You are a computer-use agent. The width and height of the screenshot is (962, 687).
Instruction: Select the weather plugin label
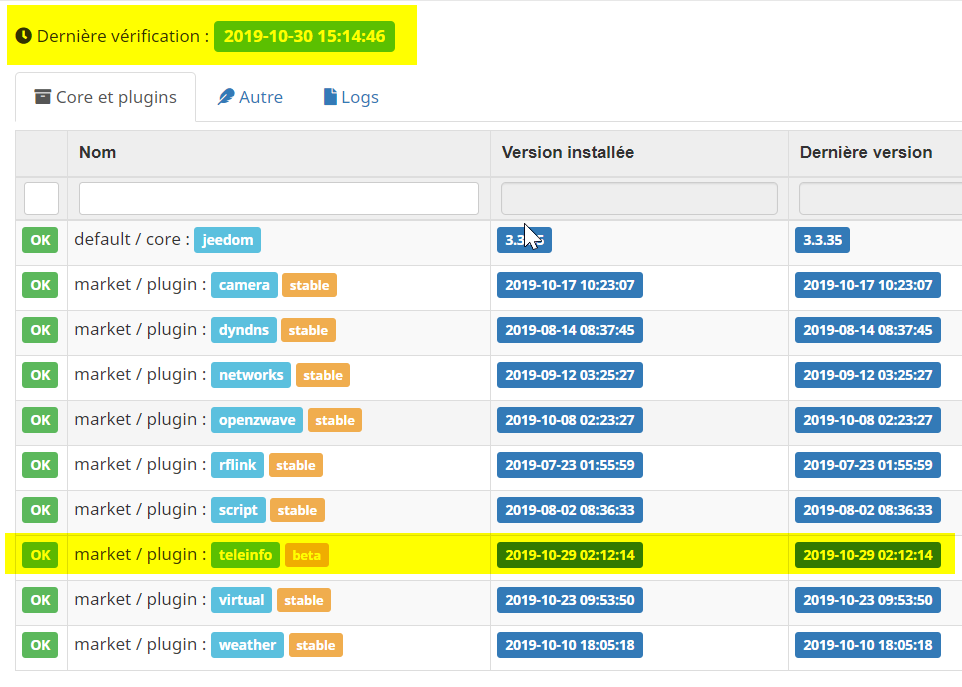coord(247,645)
